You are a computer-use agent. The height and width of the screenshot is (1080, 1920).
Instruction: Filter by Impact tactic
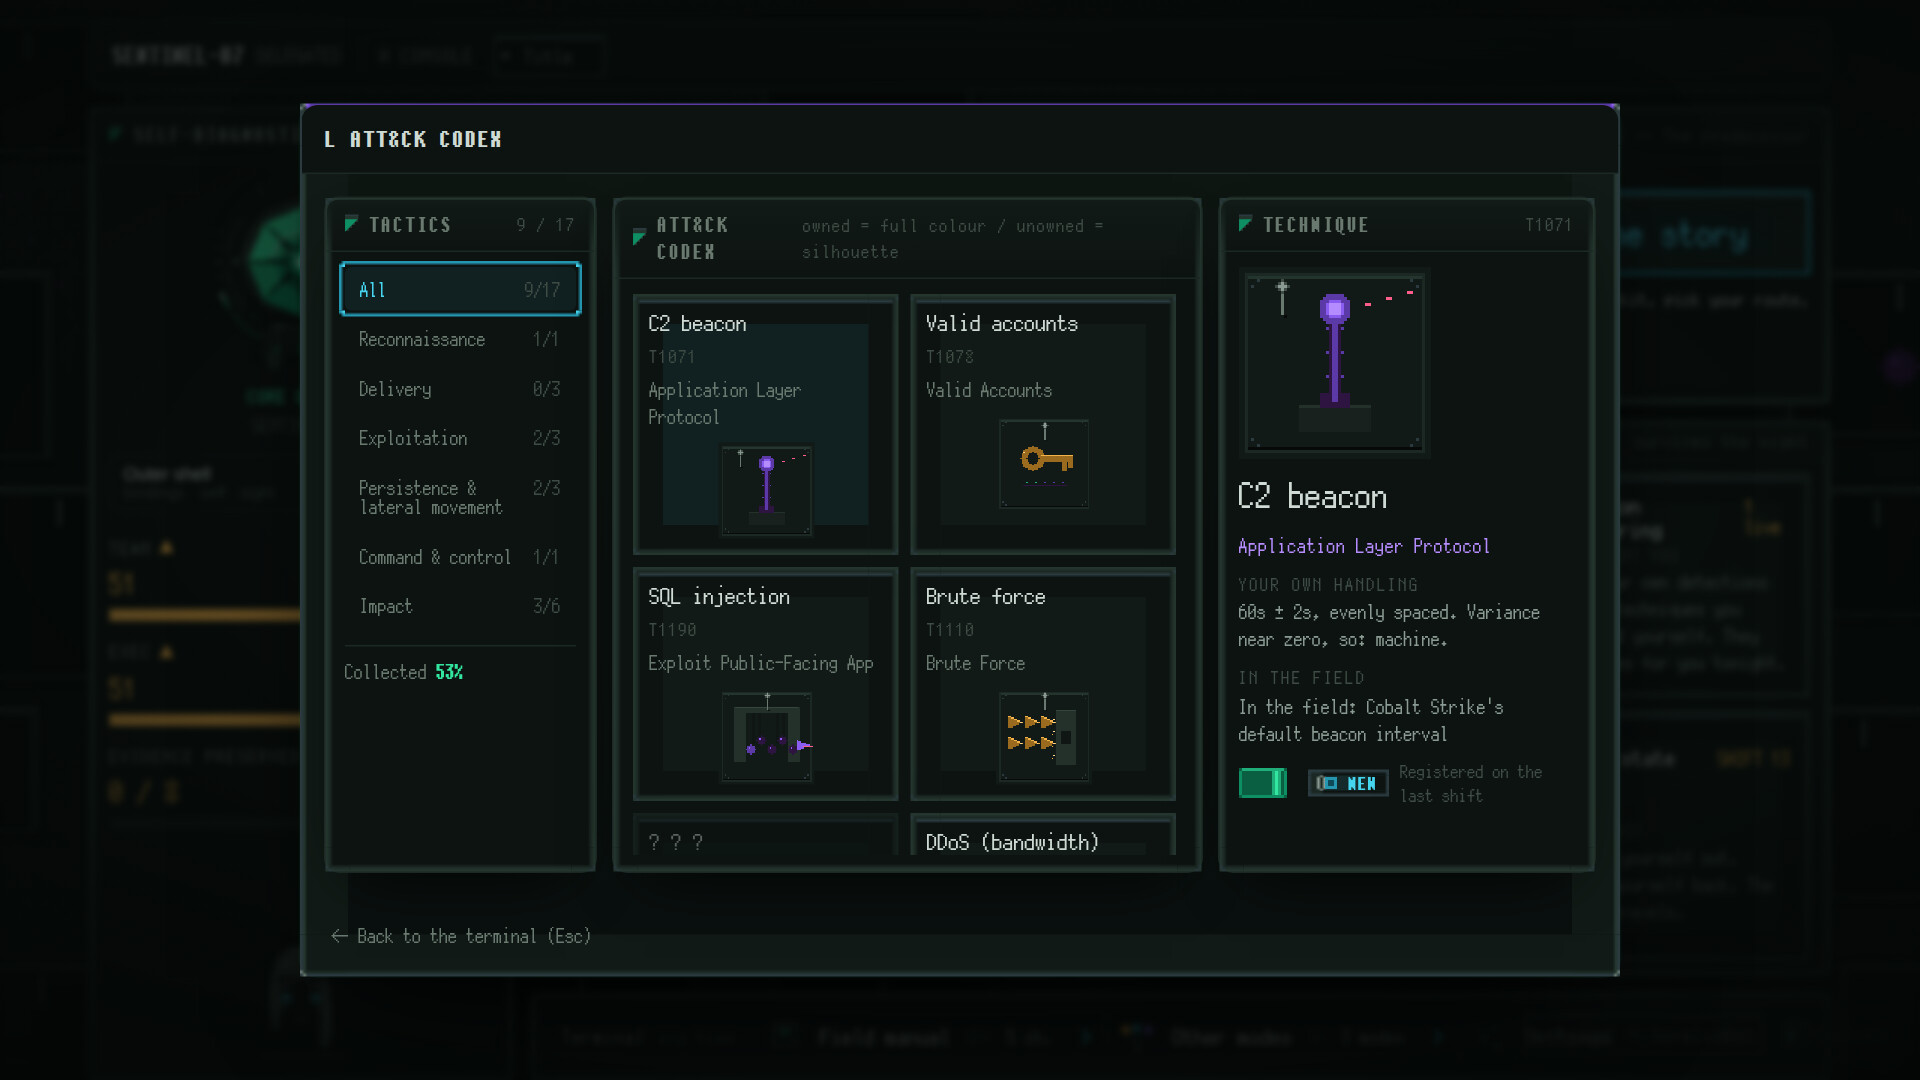pos(460,606)
